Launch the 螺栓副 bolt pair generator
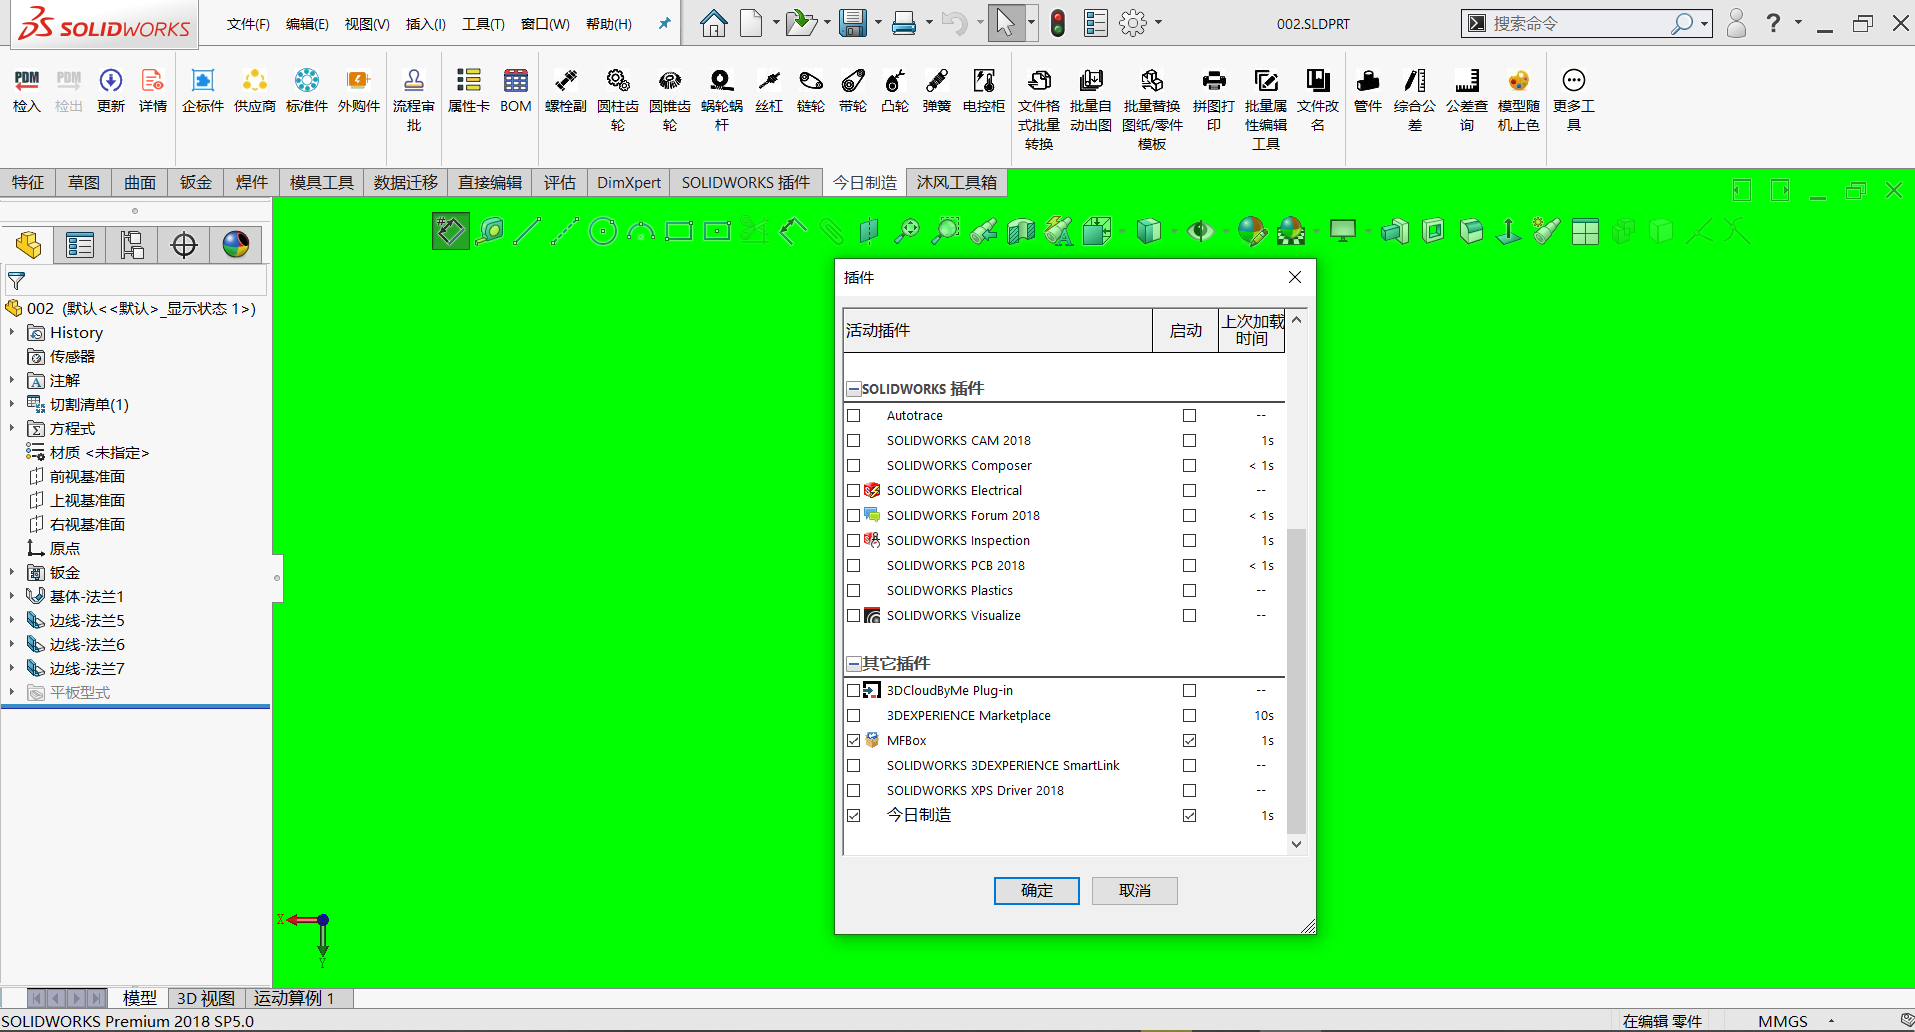1915x1032 pixels. pos(566,90)
